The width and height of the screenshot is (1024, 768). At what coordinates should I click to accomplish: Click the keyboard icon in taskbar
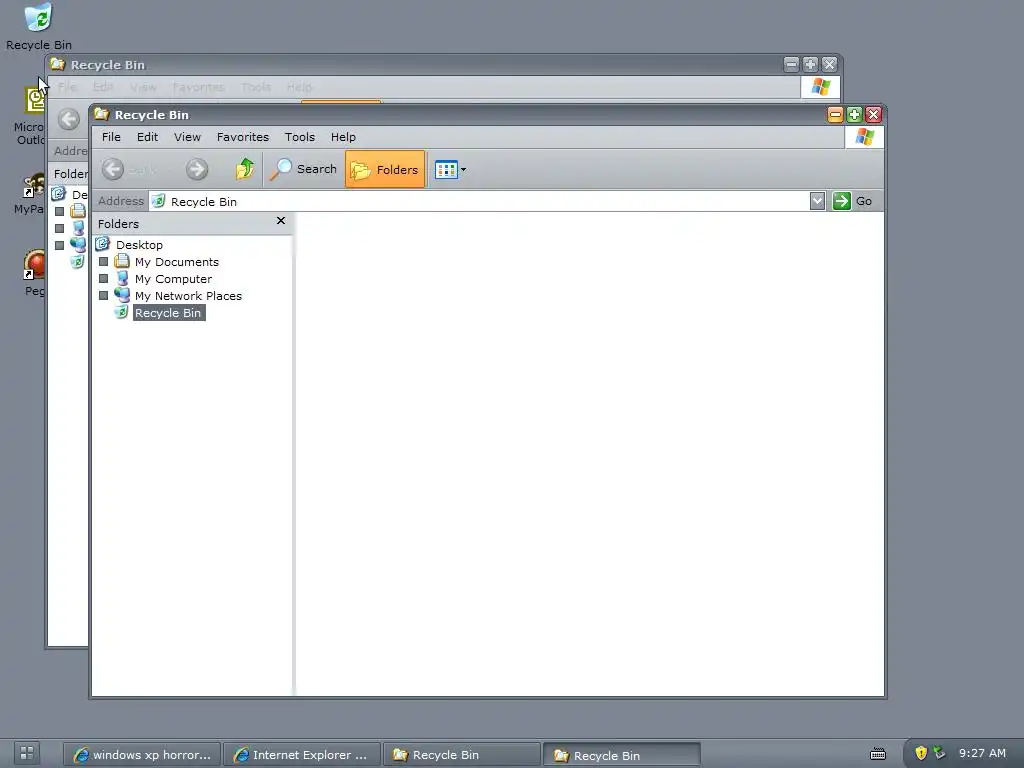(x=878, y=754)
